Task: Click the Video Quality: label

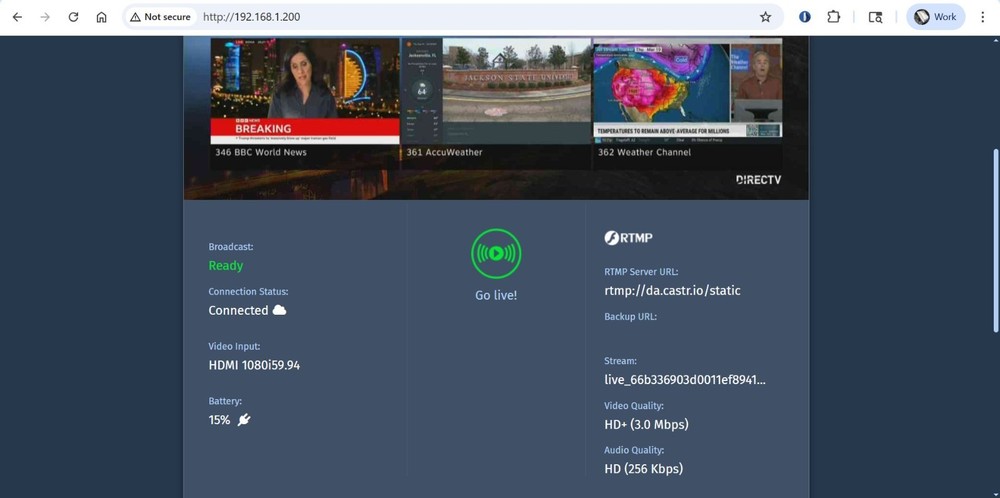Action: (x=634, y=406)
